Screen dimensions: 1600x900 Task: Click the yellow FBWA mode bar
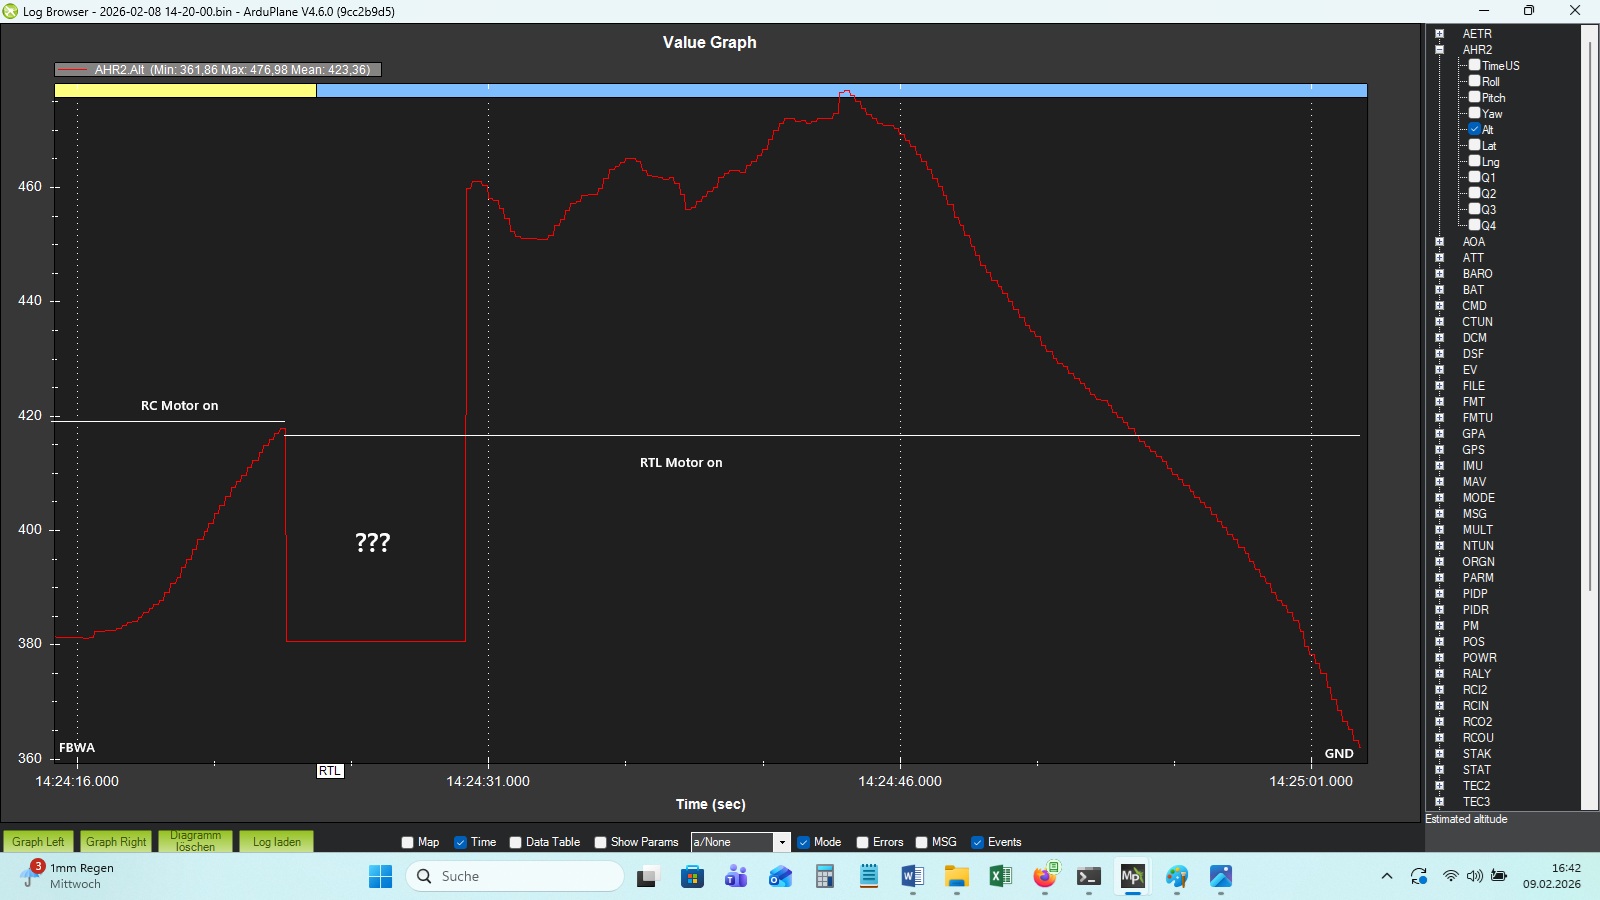[x=185, y=90]
